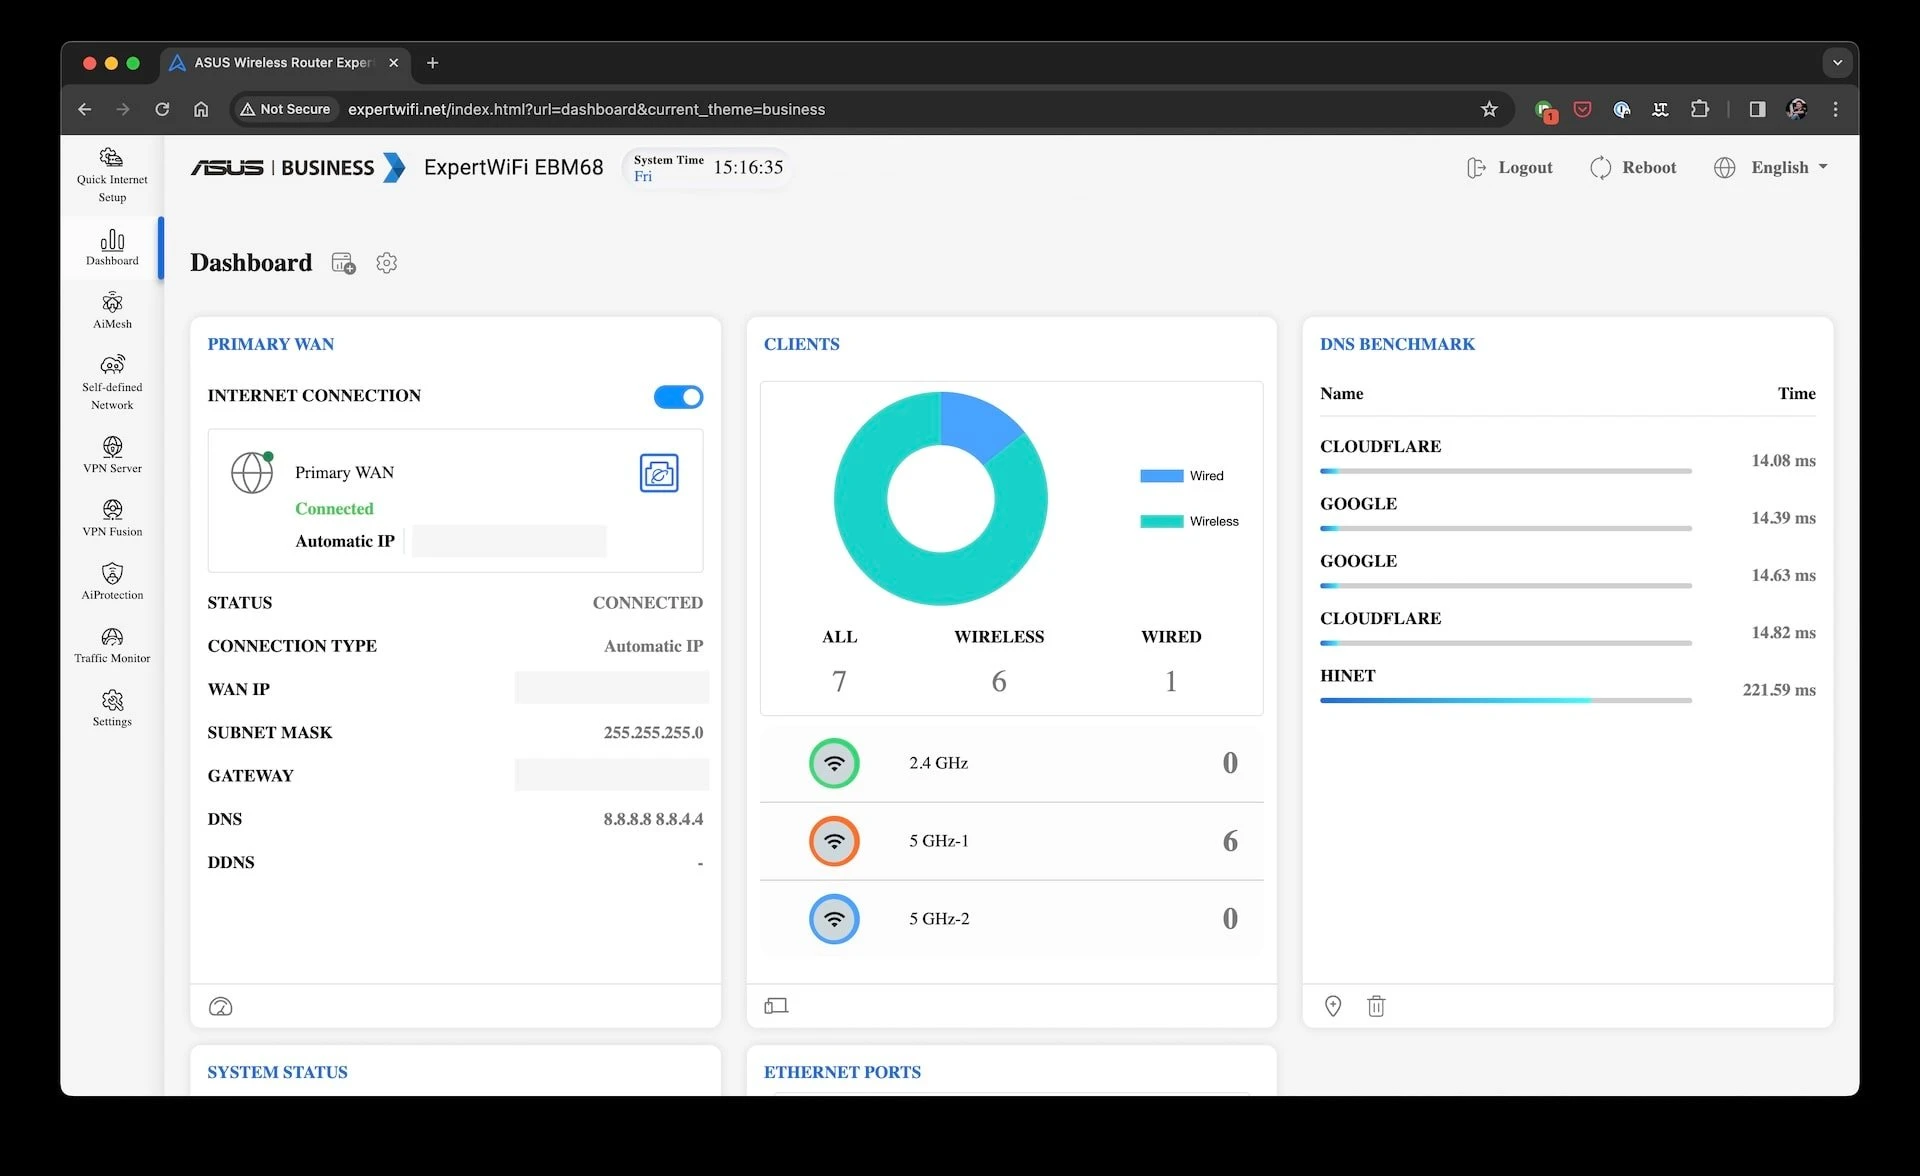Click the Primary WAN edit icon
The width and height of the screenshot is (1920, 1176).
click(659, 473)
